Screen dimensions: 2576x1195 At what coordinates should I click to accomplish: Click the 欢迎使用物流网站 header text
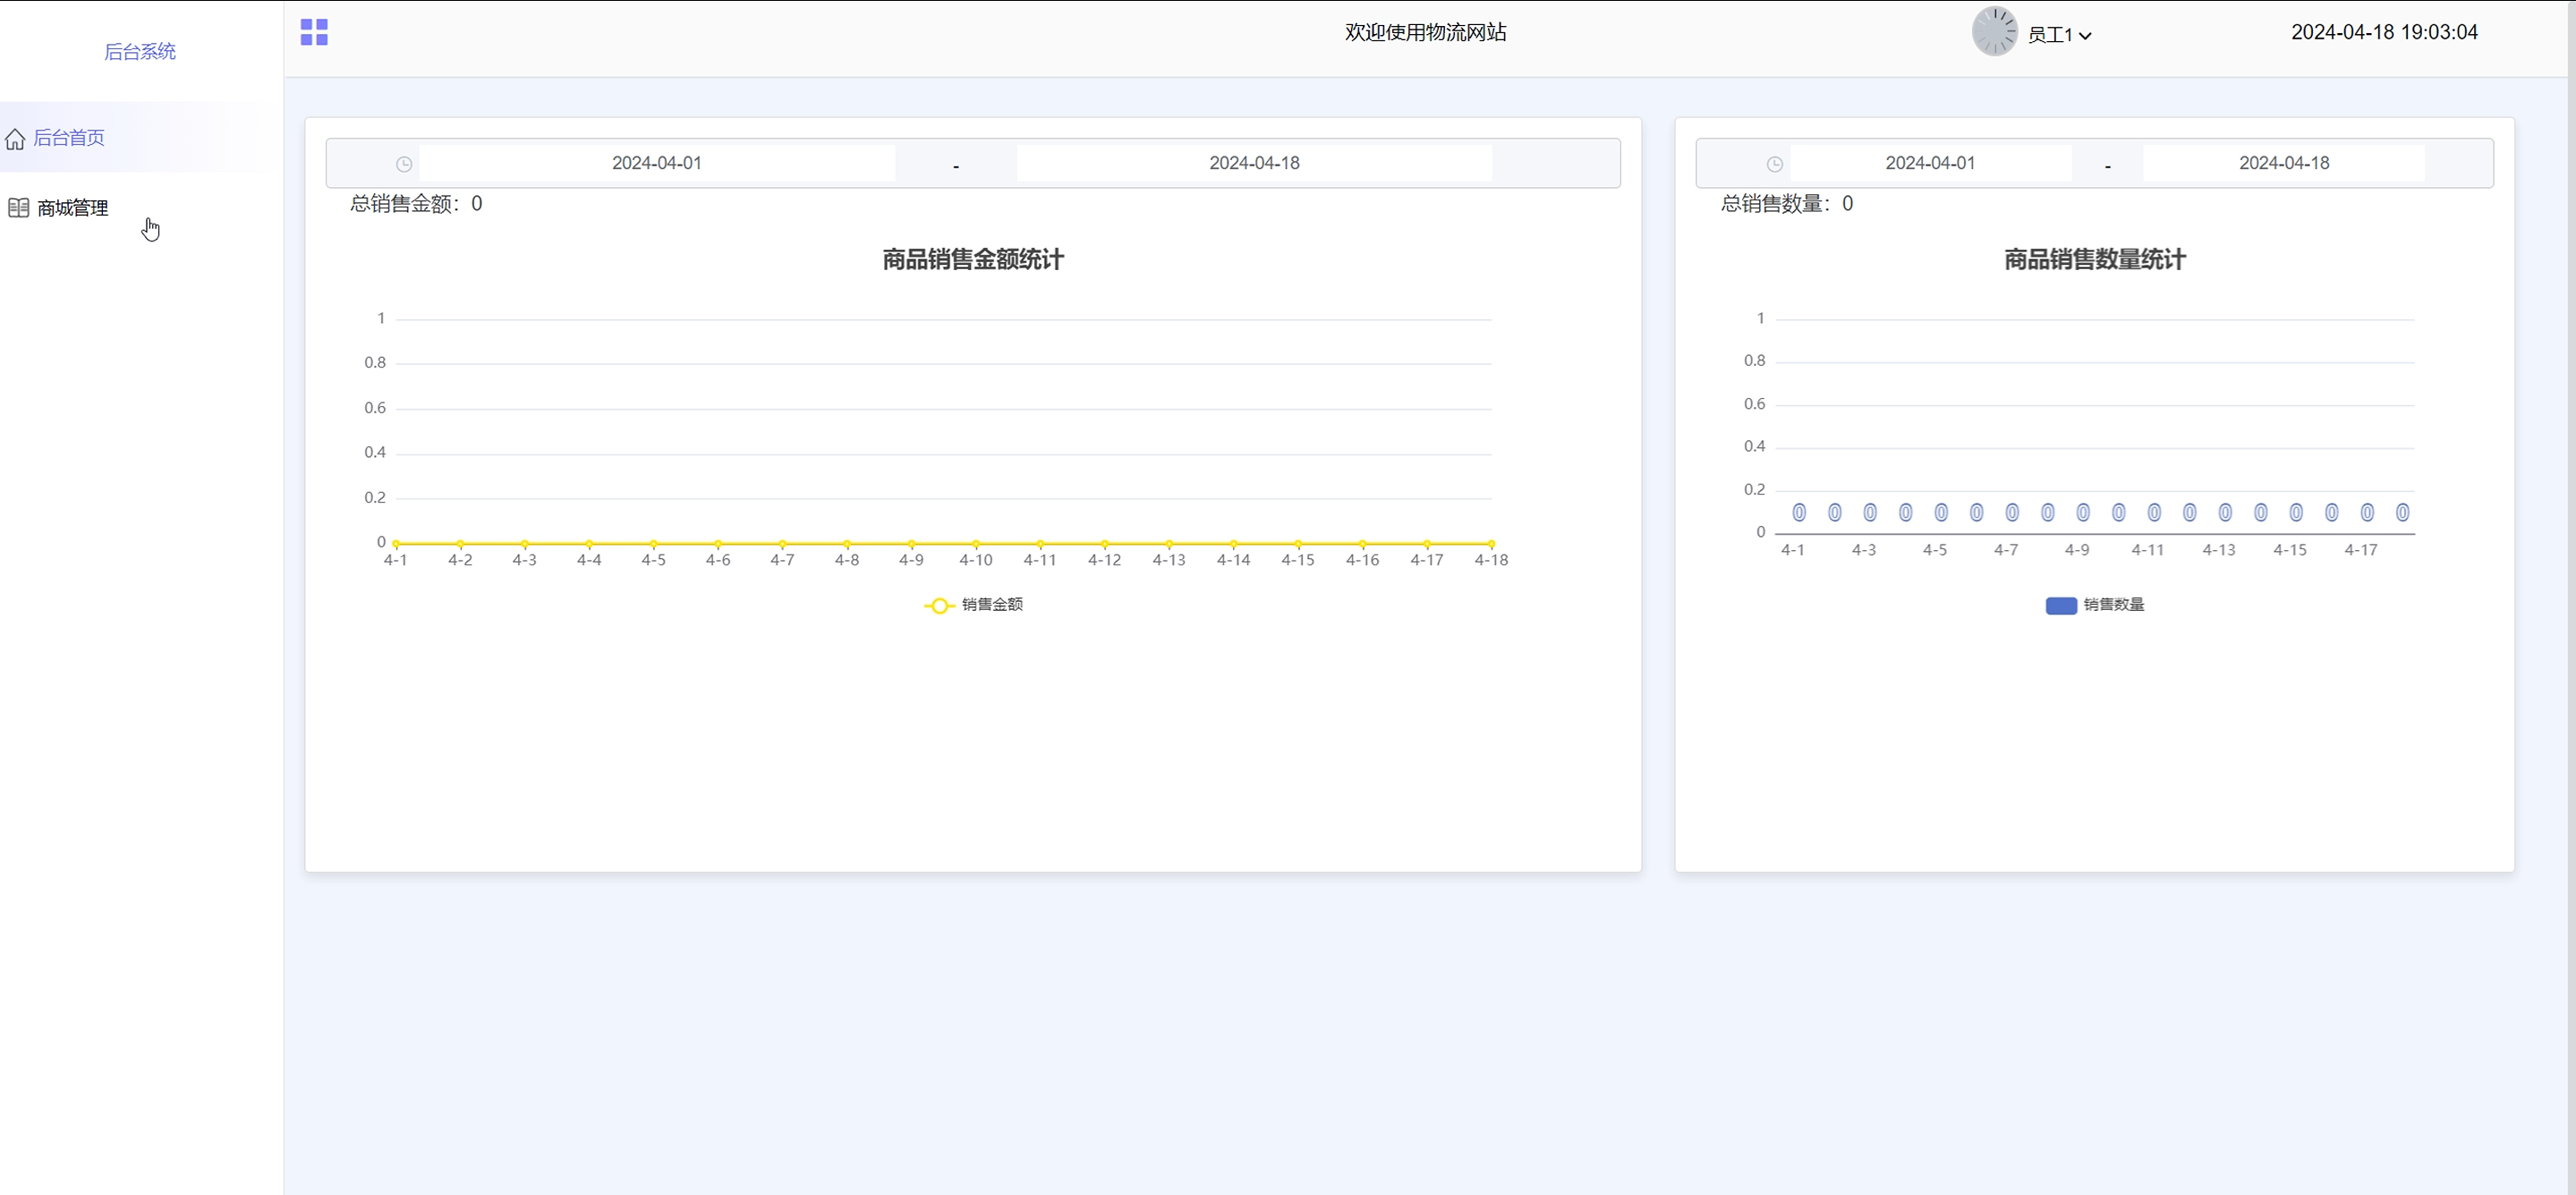1425,32
